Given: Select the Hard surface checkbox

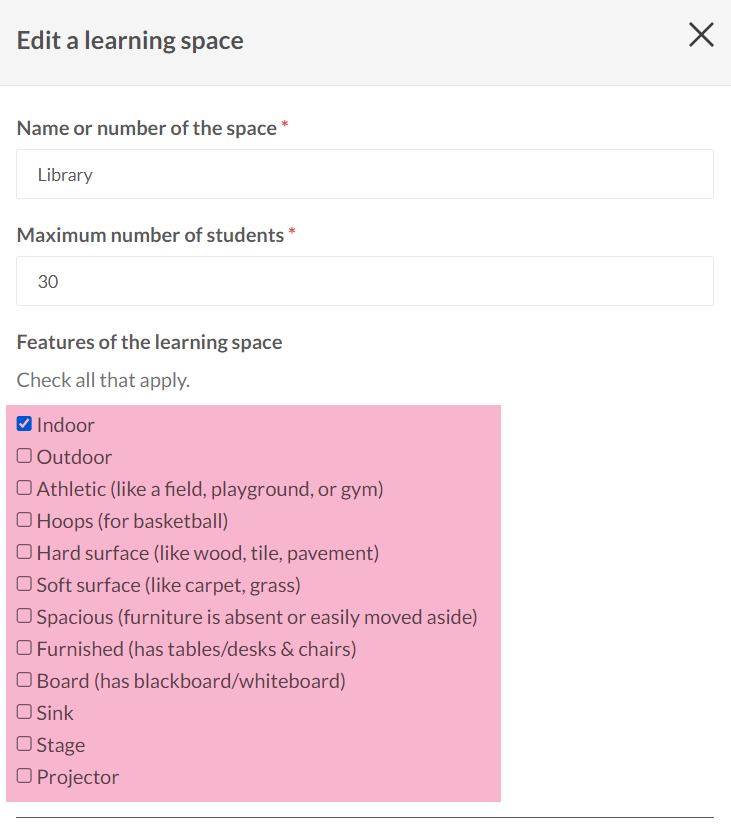Looking at the screenshot, I should coord(25,552).
